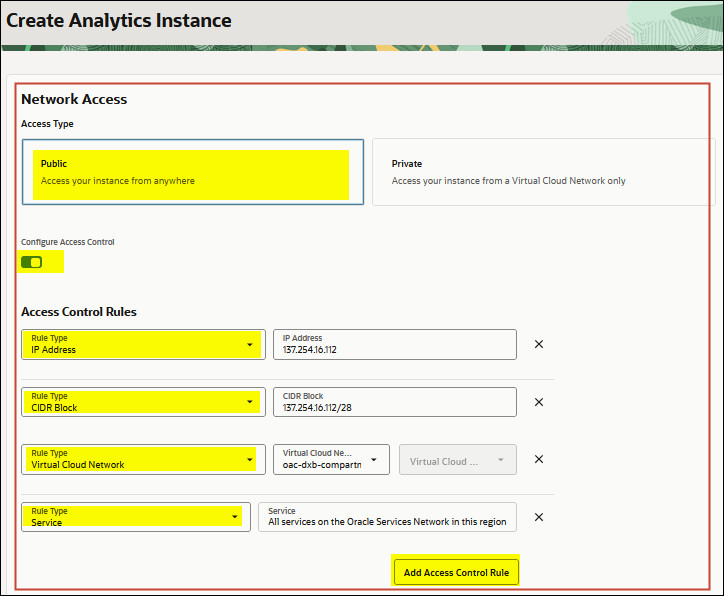Click the IP Address field with 137.254.16.112
This screenshot has height=596, width=724.
[394, 345]
